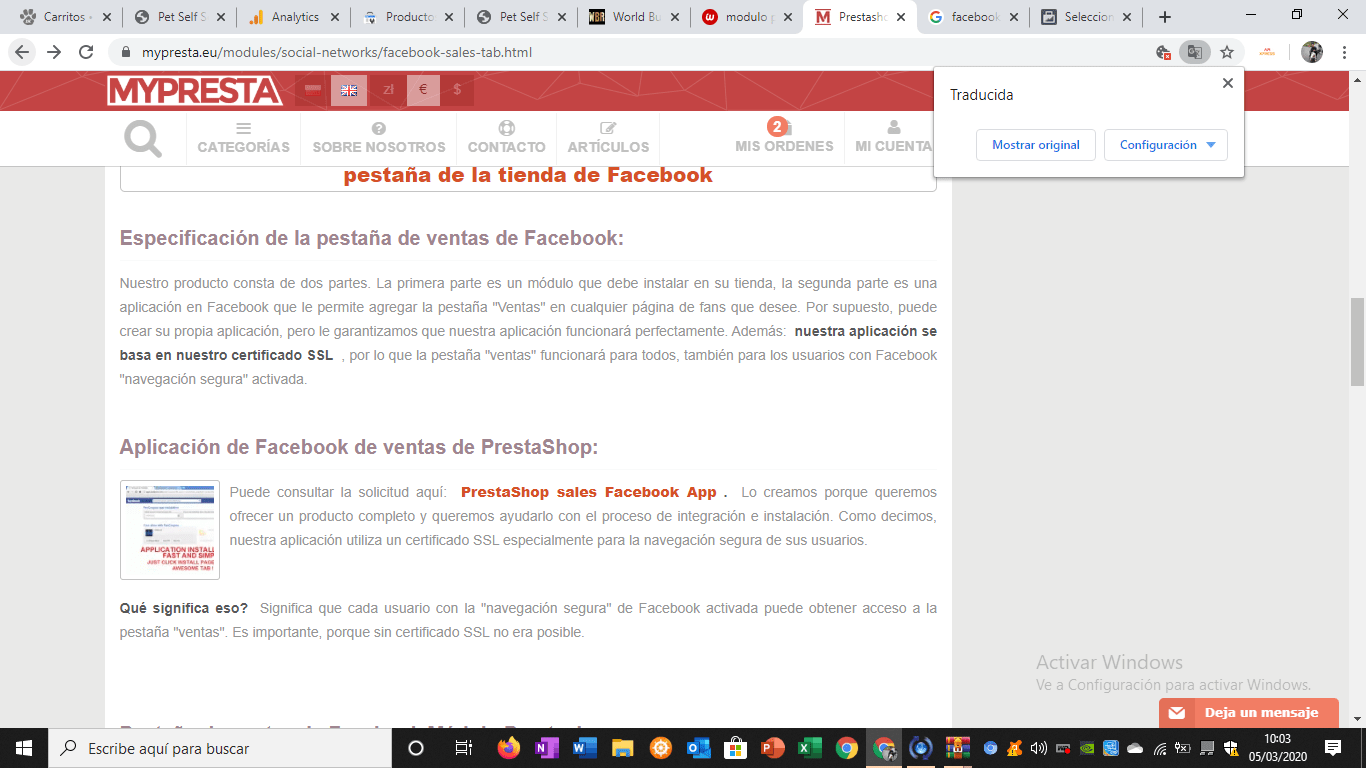
Task: Open the CATEGORÍAS menu
Action: 243,138
